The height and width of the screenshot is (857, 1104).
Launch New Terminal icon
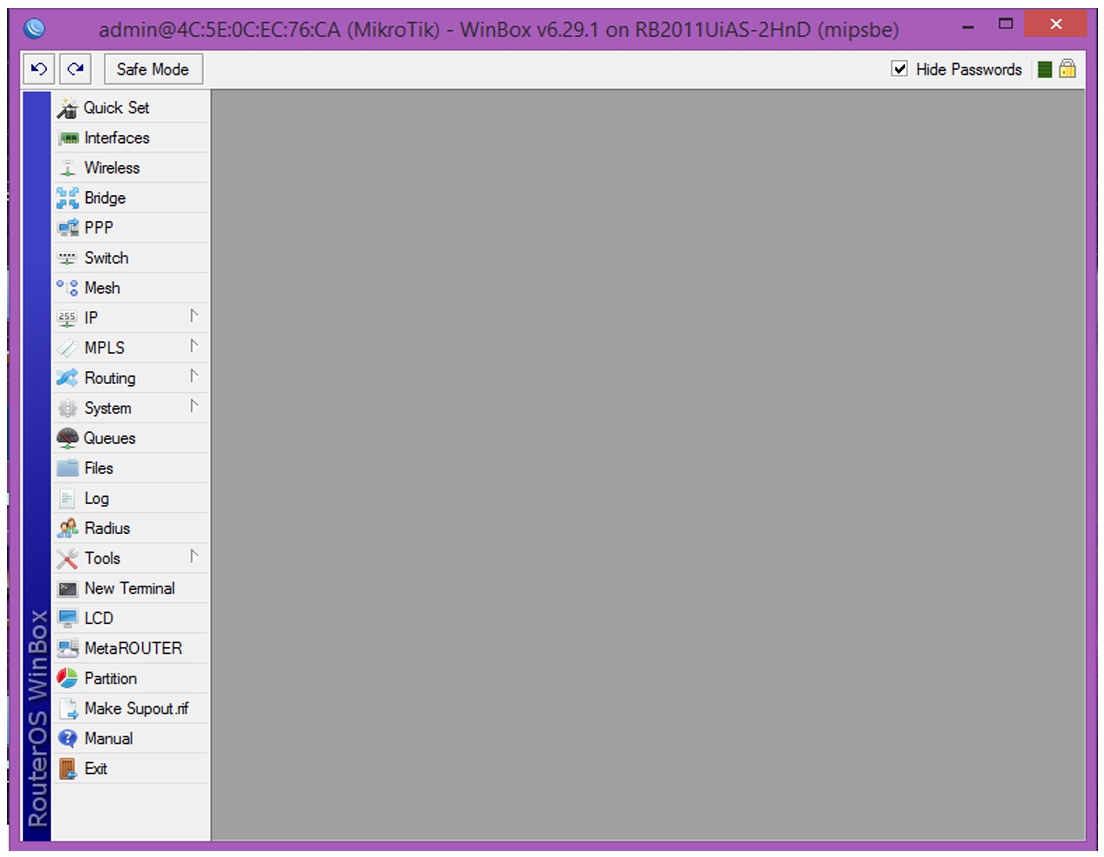68,589
